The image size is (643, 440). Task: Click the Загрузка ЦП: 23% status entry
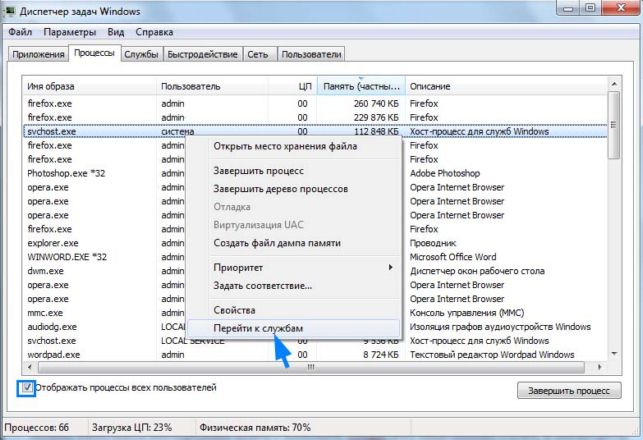point(132,428)
